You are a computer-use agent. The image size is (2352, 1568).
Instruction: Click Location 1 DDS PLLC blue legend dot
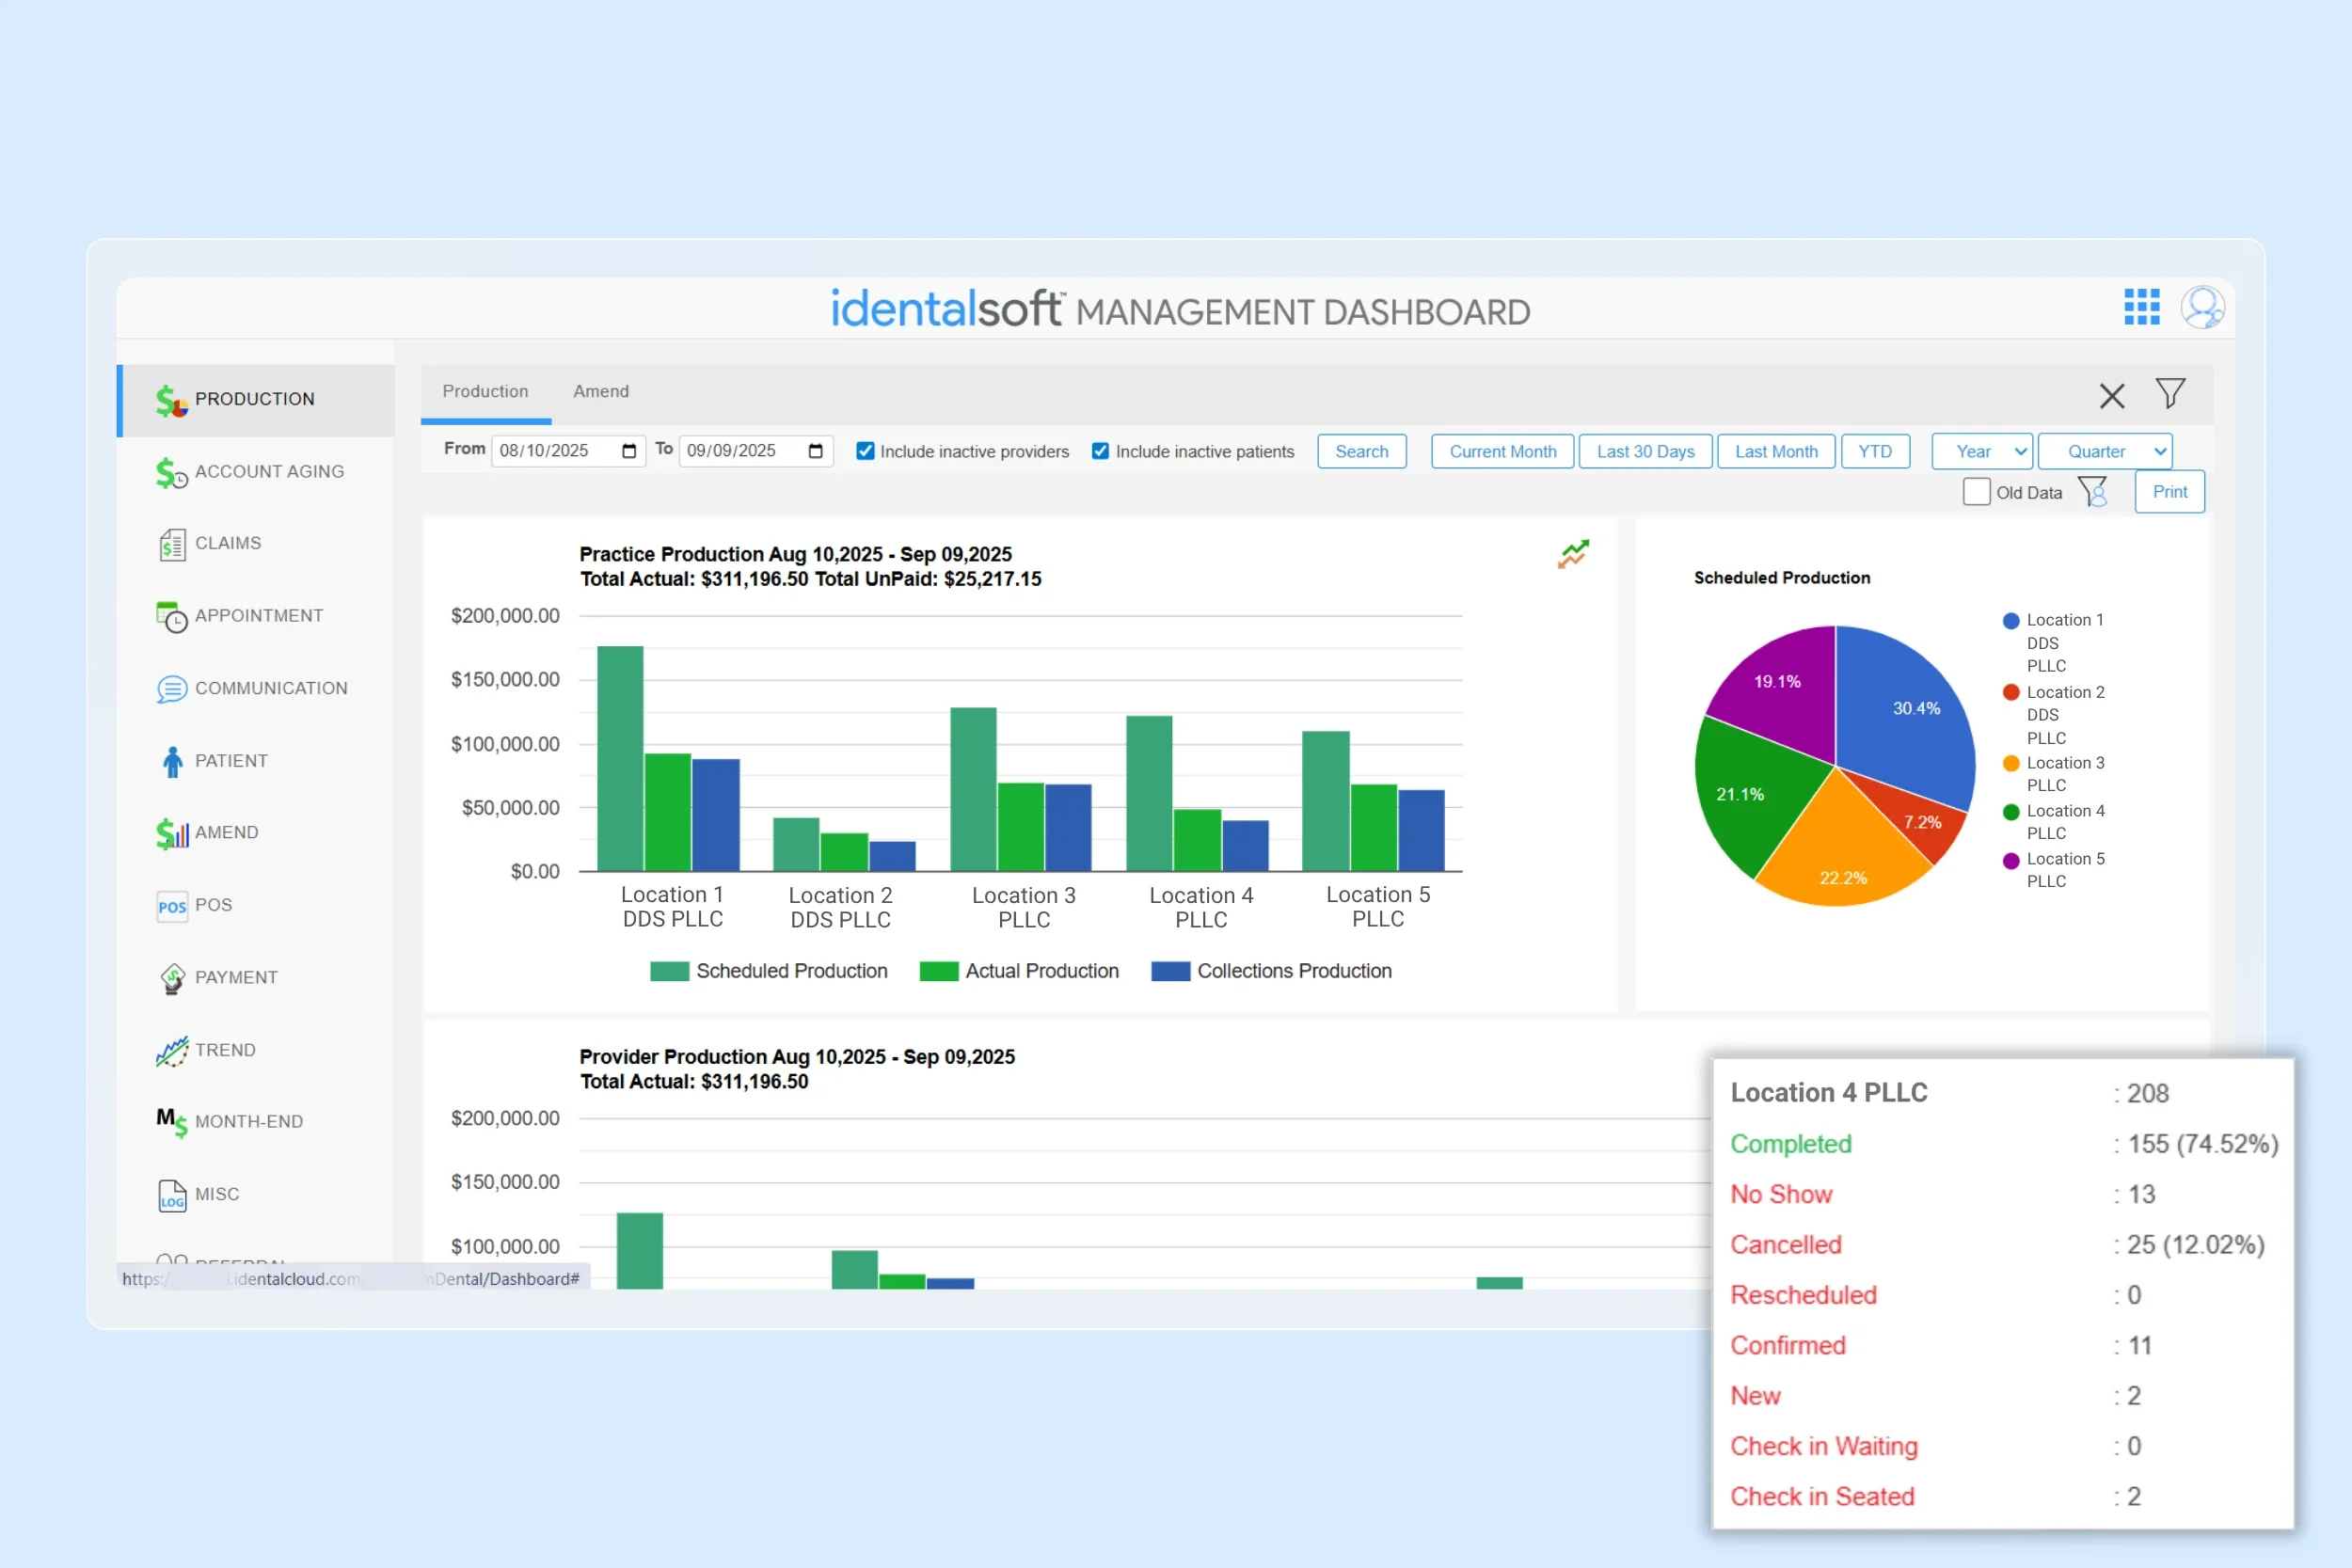[x=2011, y=620]
